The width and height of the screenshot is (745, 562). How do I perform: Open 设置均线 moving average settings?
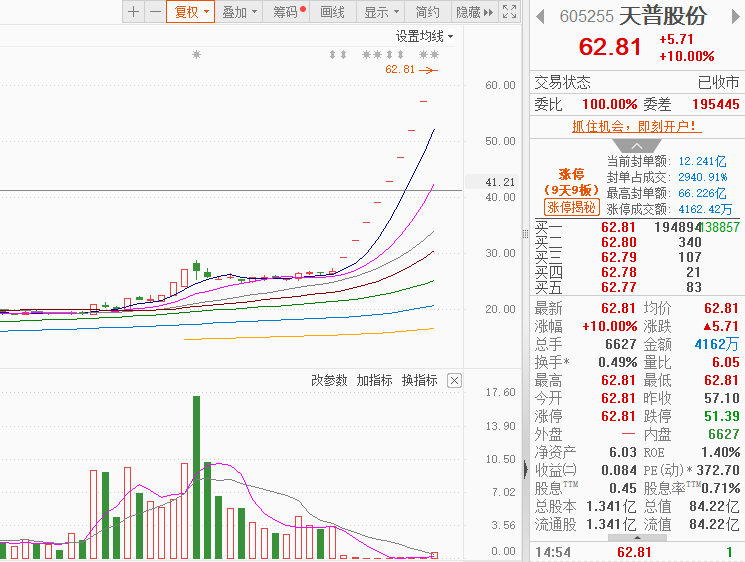[x=424, y=37]
